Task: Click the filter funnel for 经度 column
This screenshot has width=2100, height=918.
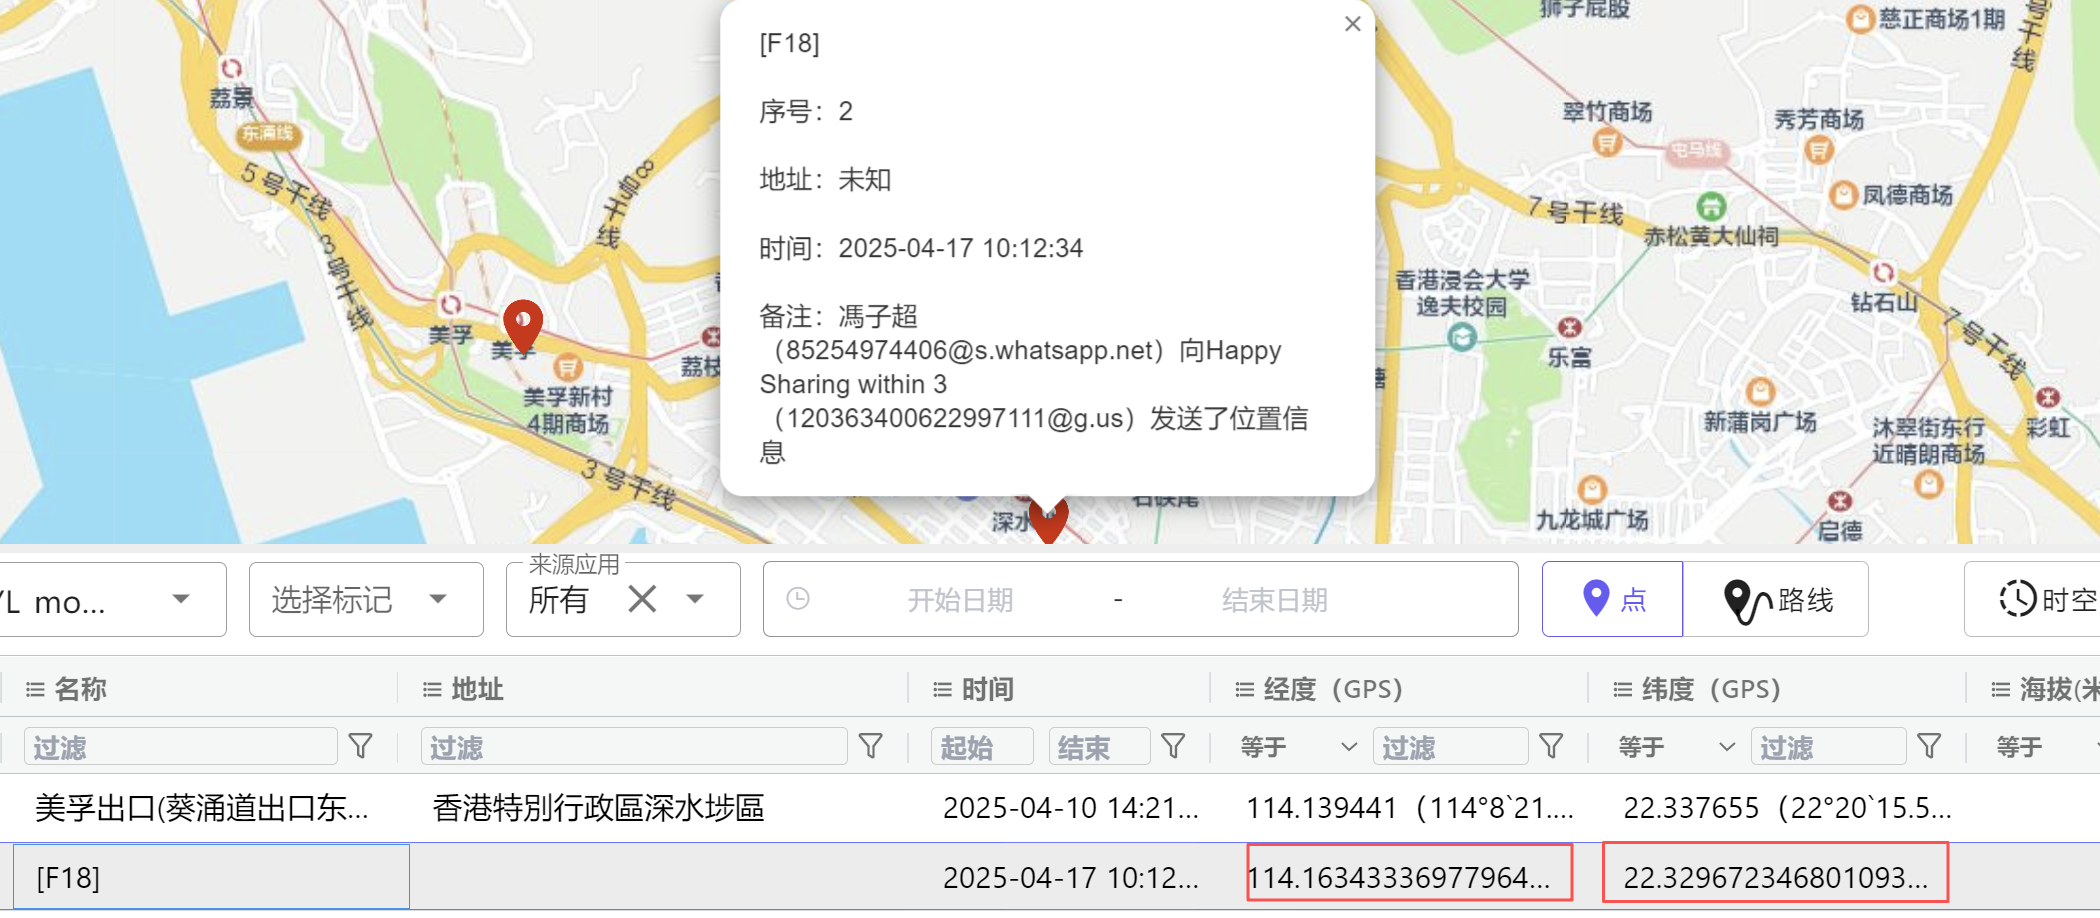Action: (x=1551, y=746)
